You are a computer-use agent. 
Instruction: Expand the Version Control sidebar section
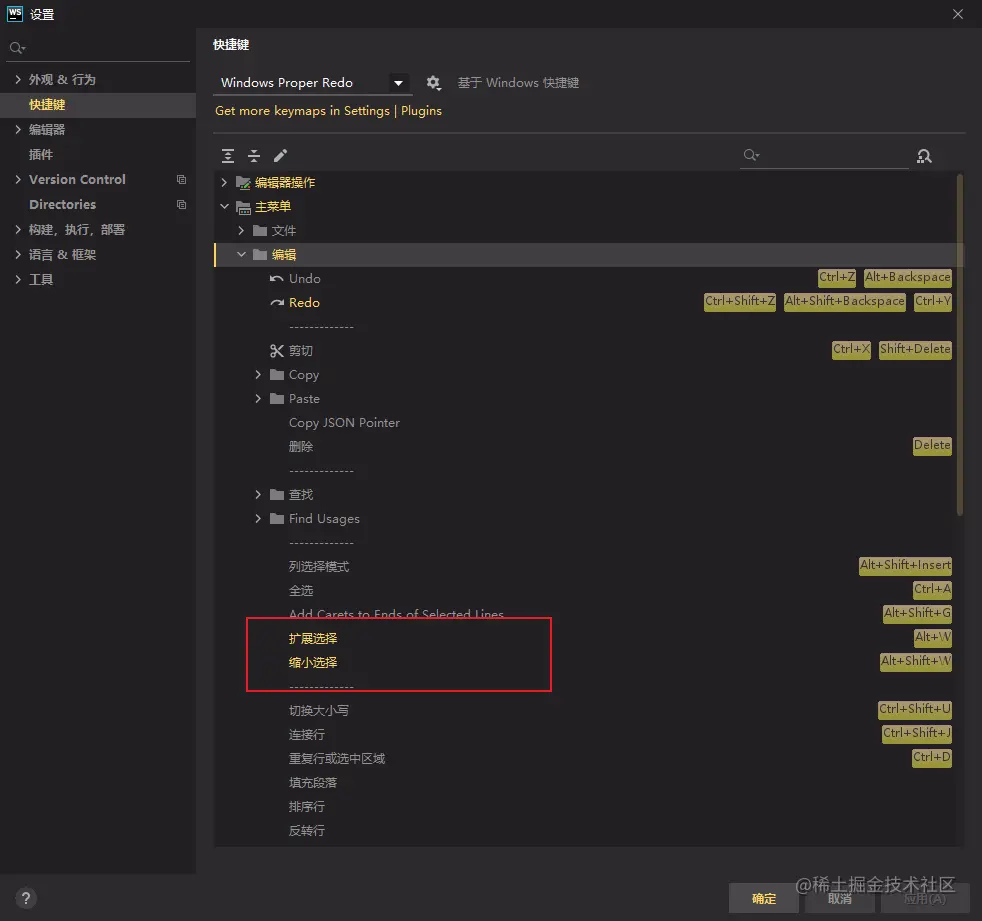pos(18,180)
